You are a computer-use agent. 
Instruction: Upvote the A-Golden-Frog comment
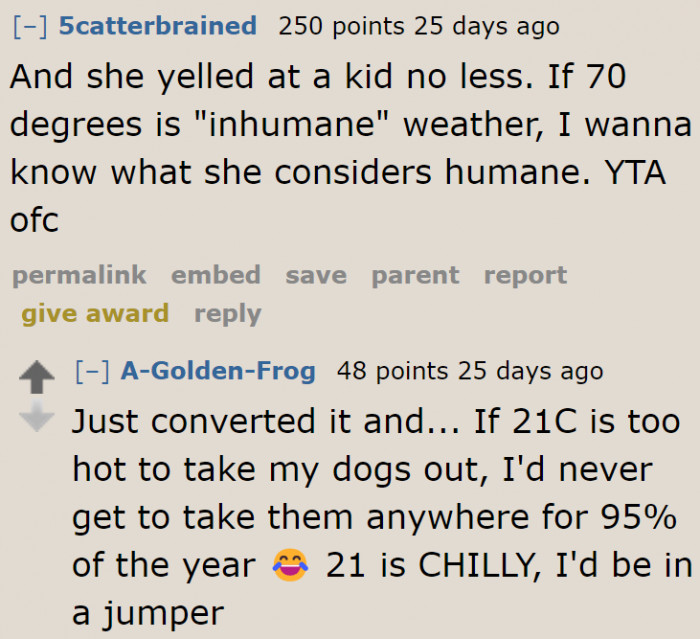37,378
